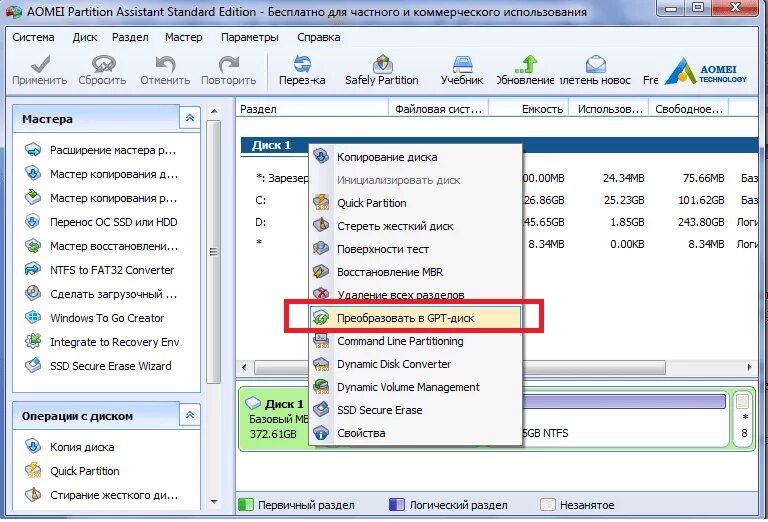
Task: Click the Перез-ка (Reload) toolbar icon
Action: click(x=302, y=70)
